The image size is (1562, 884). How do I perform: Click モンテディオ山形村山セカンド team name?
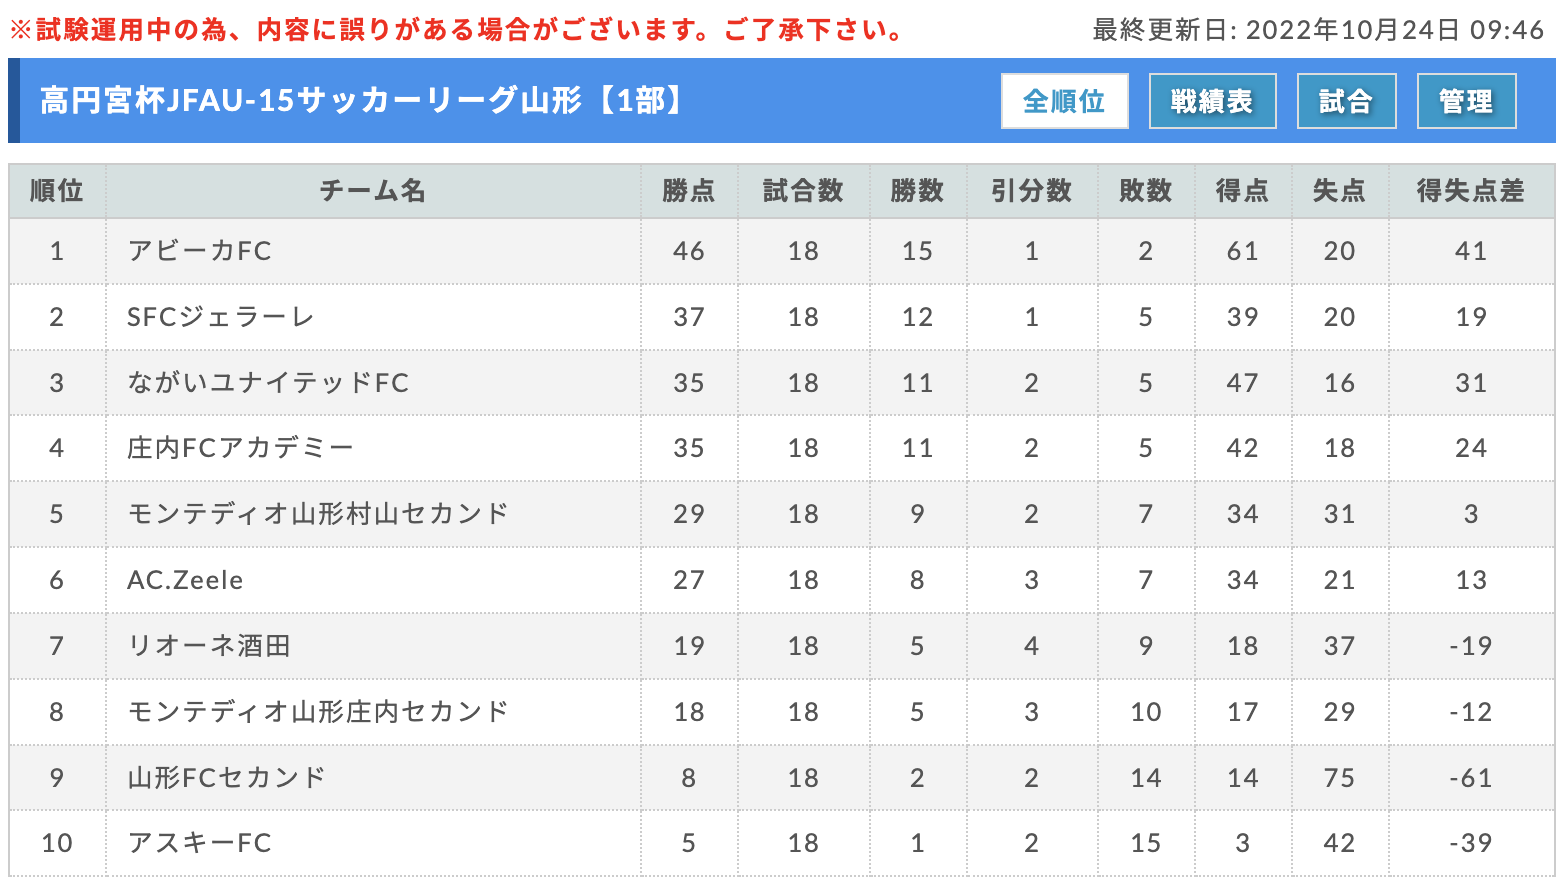(x=318, y=514)
